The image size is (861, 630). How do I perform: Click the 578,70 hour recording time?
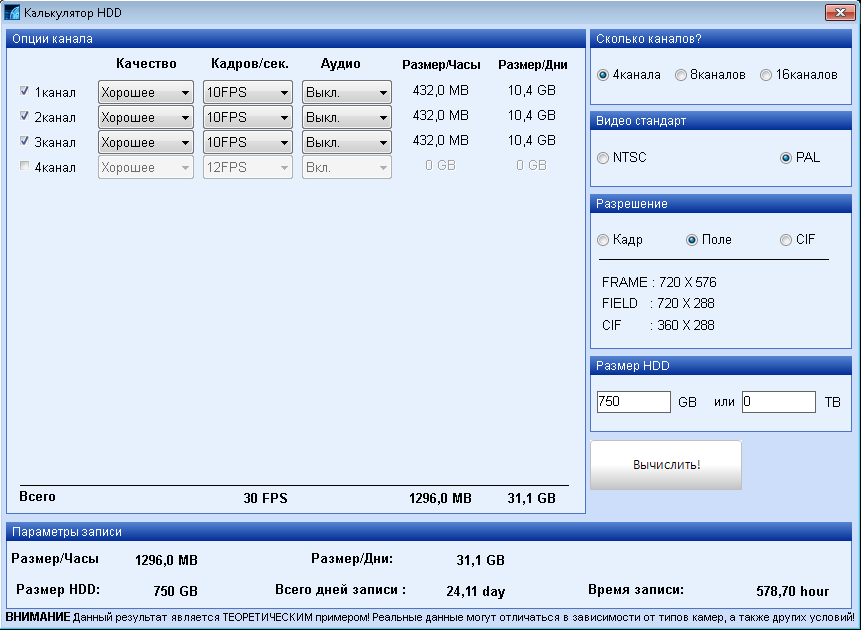pos(792,592)
